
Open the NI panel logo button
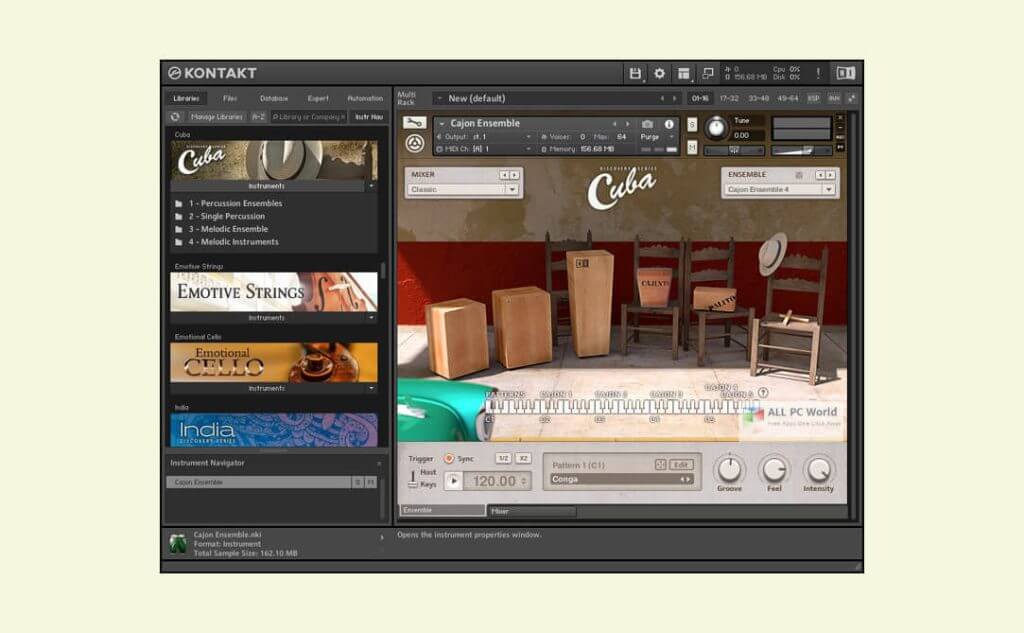pos(846,73)
